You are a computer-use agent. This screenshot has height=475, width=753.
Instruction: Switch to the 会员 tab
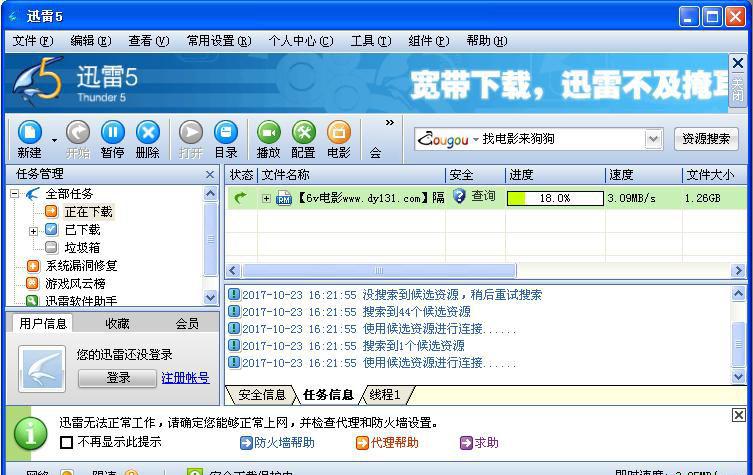tap(187, 324)
